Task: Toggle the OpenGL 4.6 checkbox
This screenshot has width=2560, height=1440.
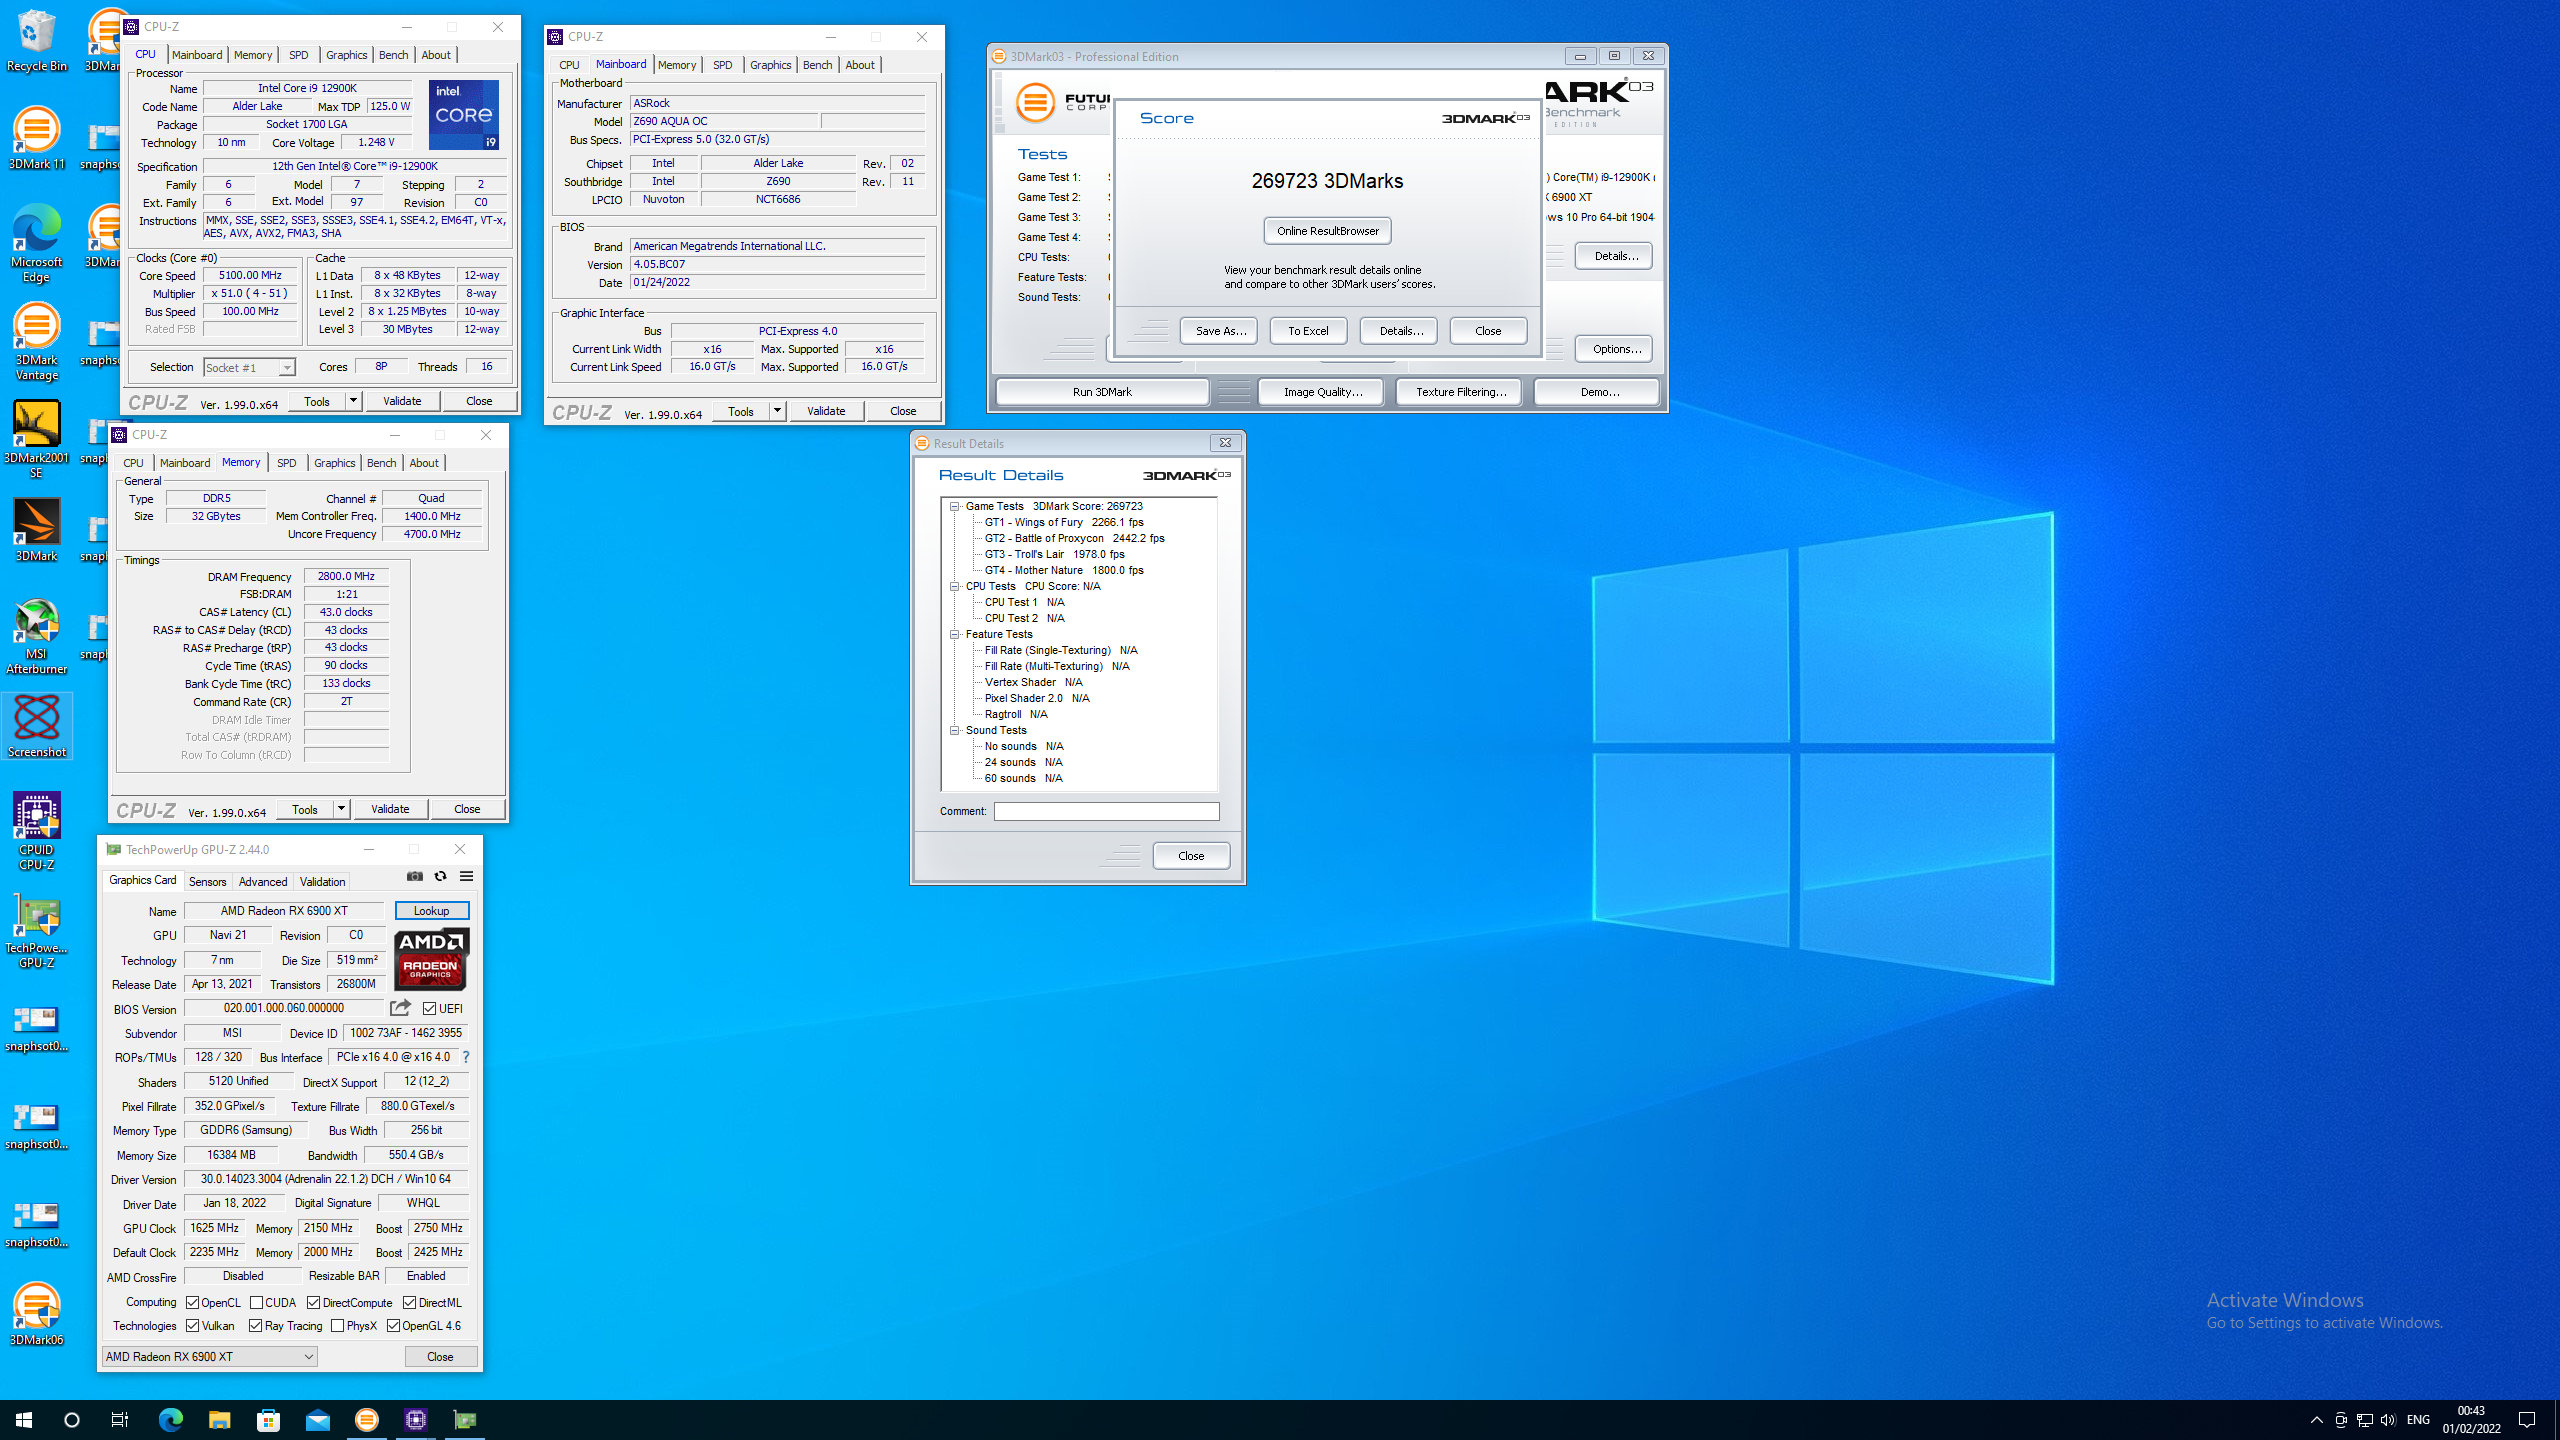Action: pos(394,1326)
